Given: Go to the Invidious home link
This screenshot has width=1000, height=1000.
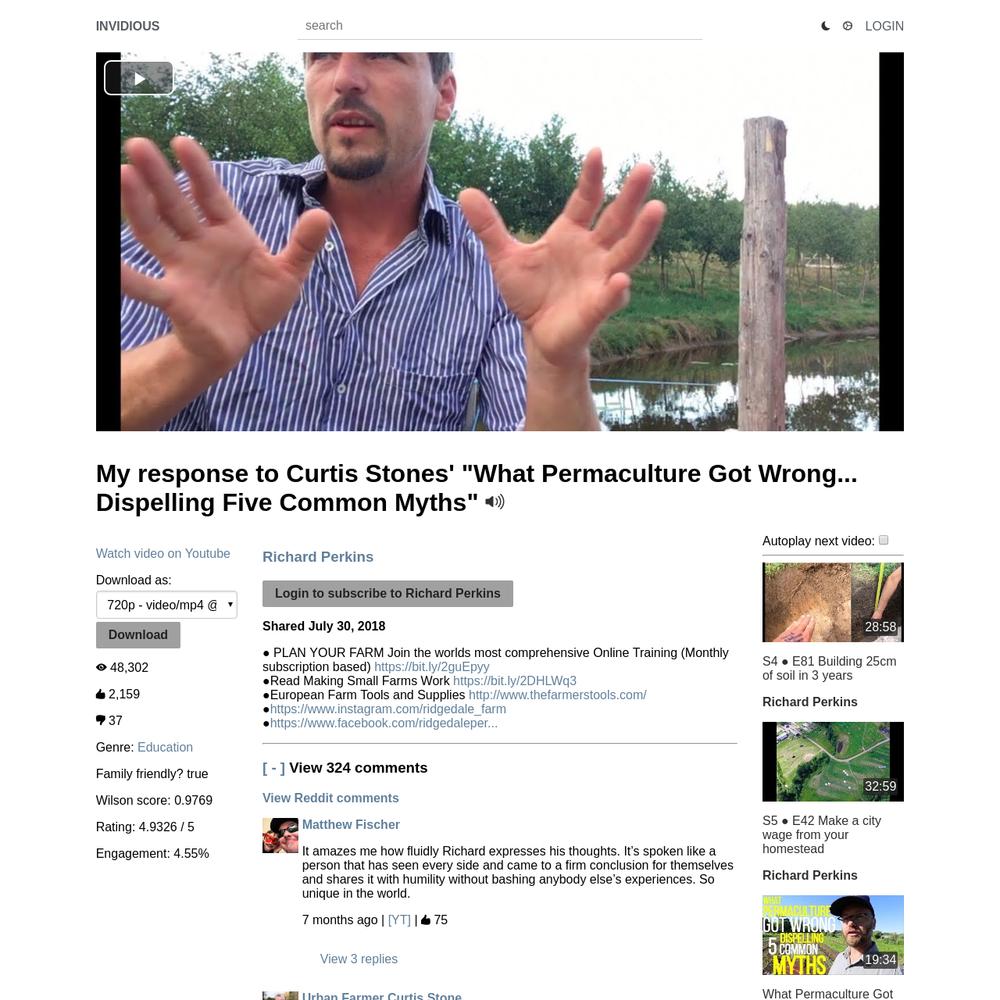Looking at the screenshot, I should coord(128,26).
